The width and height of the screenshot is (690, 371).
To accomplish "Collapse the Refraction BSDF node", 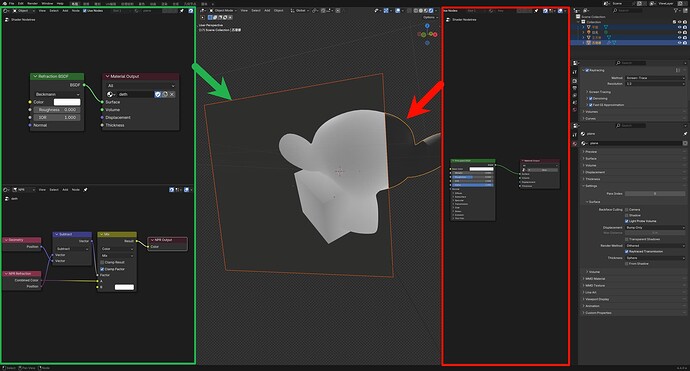I will pos(34,77).
